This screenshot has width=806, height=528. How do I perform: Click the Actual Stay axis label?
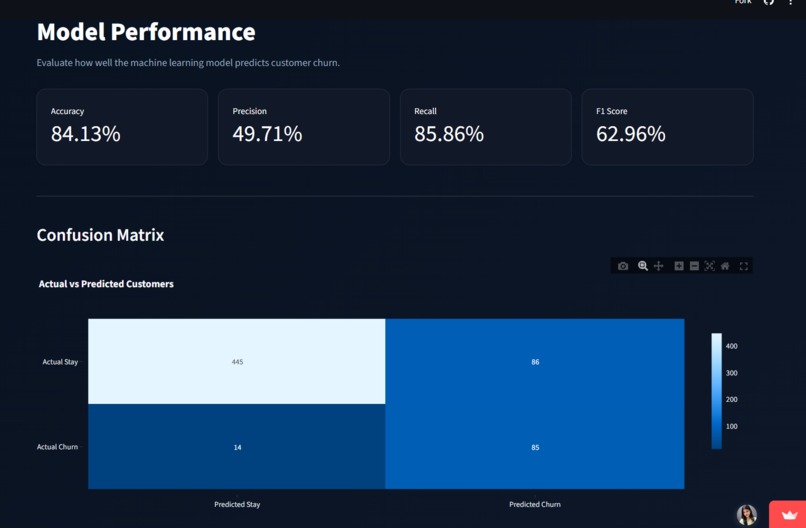click(x=60, y=362)
